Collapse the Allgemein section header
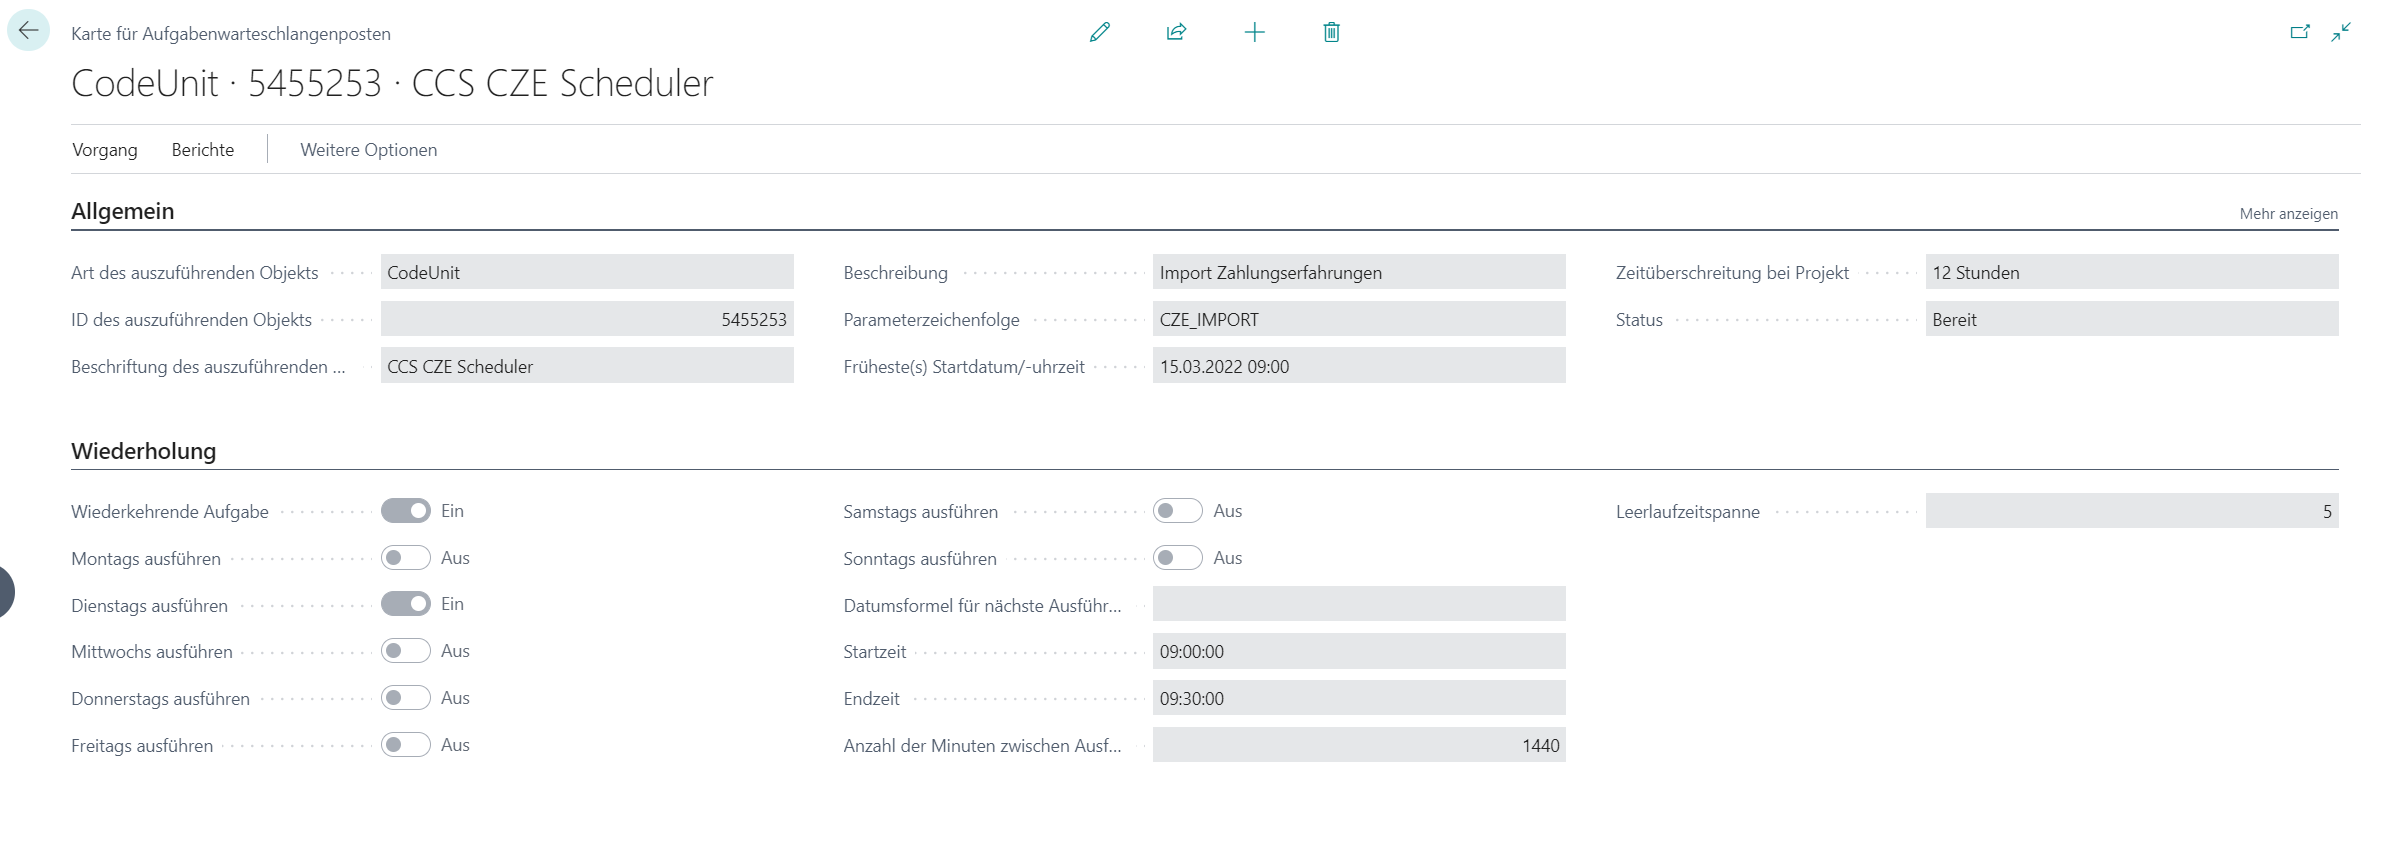 coord(122,211)
